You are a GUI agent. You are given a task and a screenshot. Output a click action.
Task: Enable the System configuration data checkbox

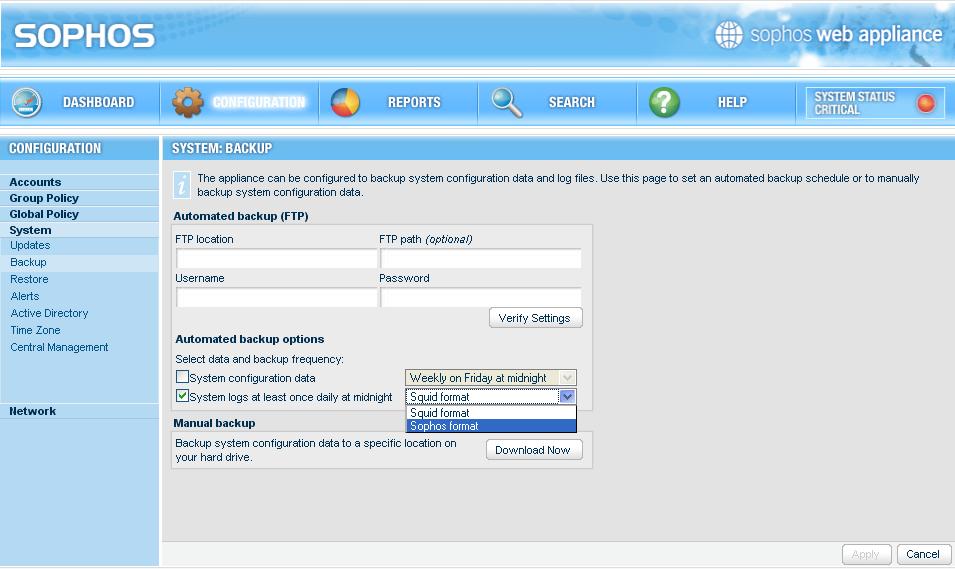182,376
